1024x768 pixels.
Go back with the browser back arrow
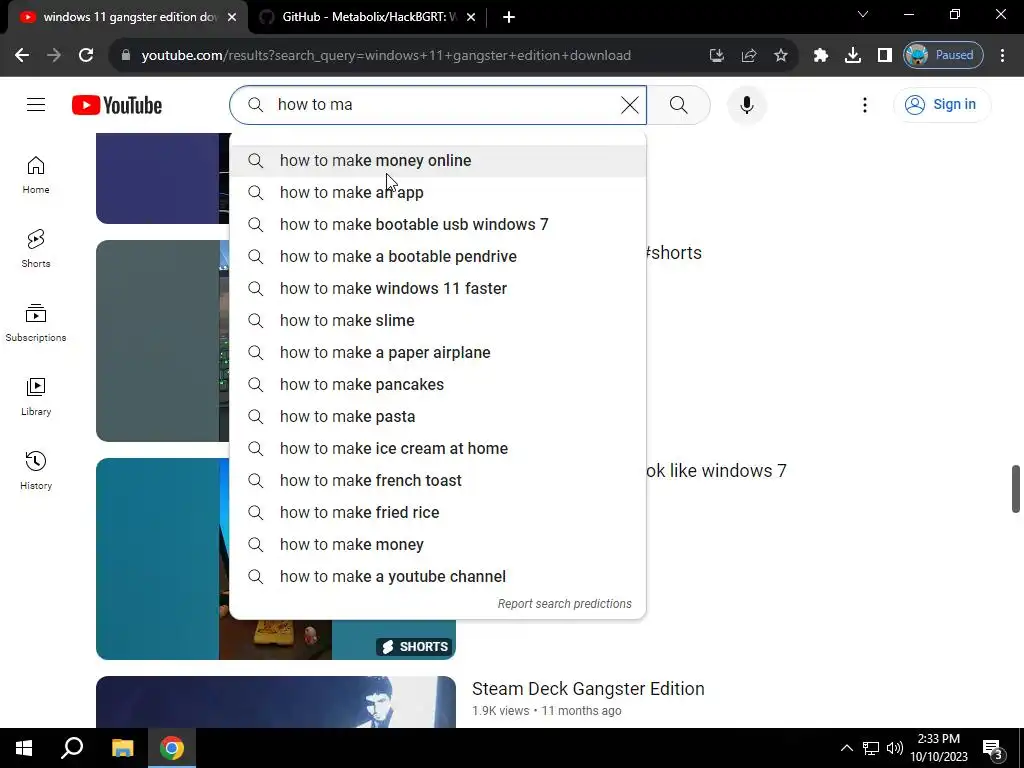(22, 56)
